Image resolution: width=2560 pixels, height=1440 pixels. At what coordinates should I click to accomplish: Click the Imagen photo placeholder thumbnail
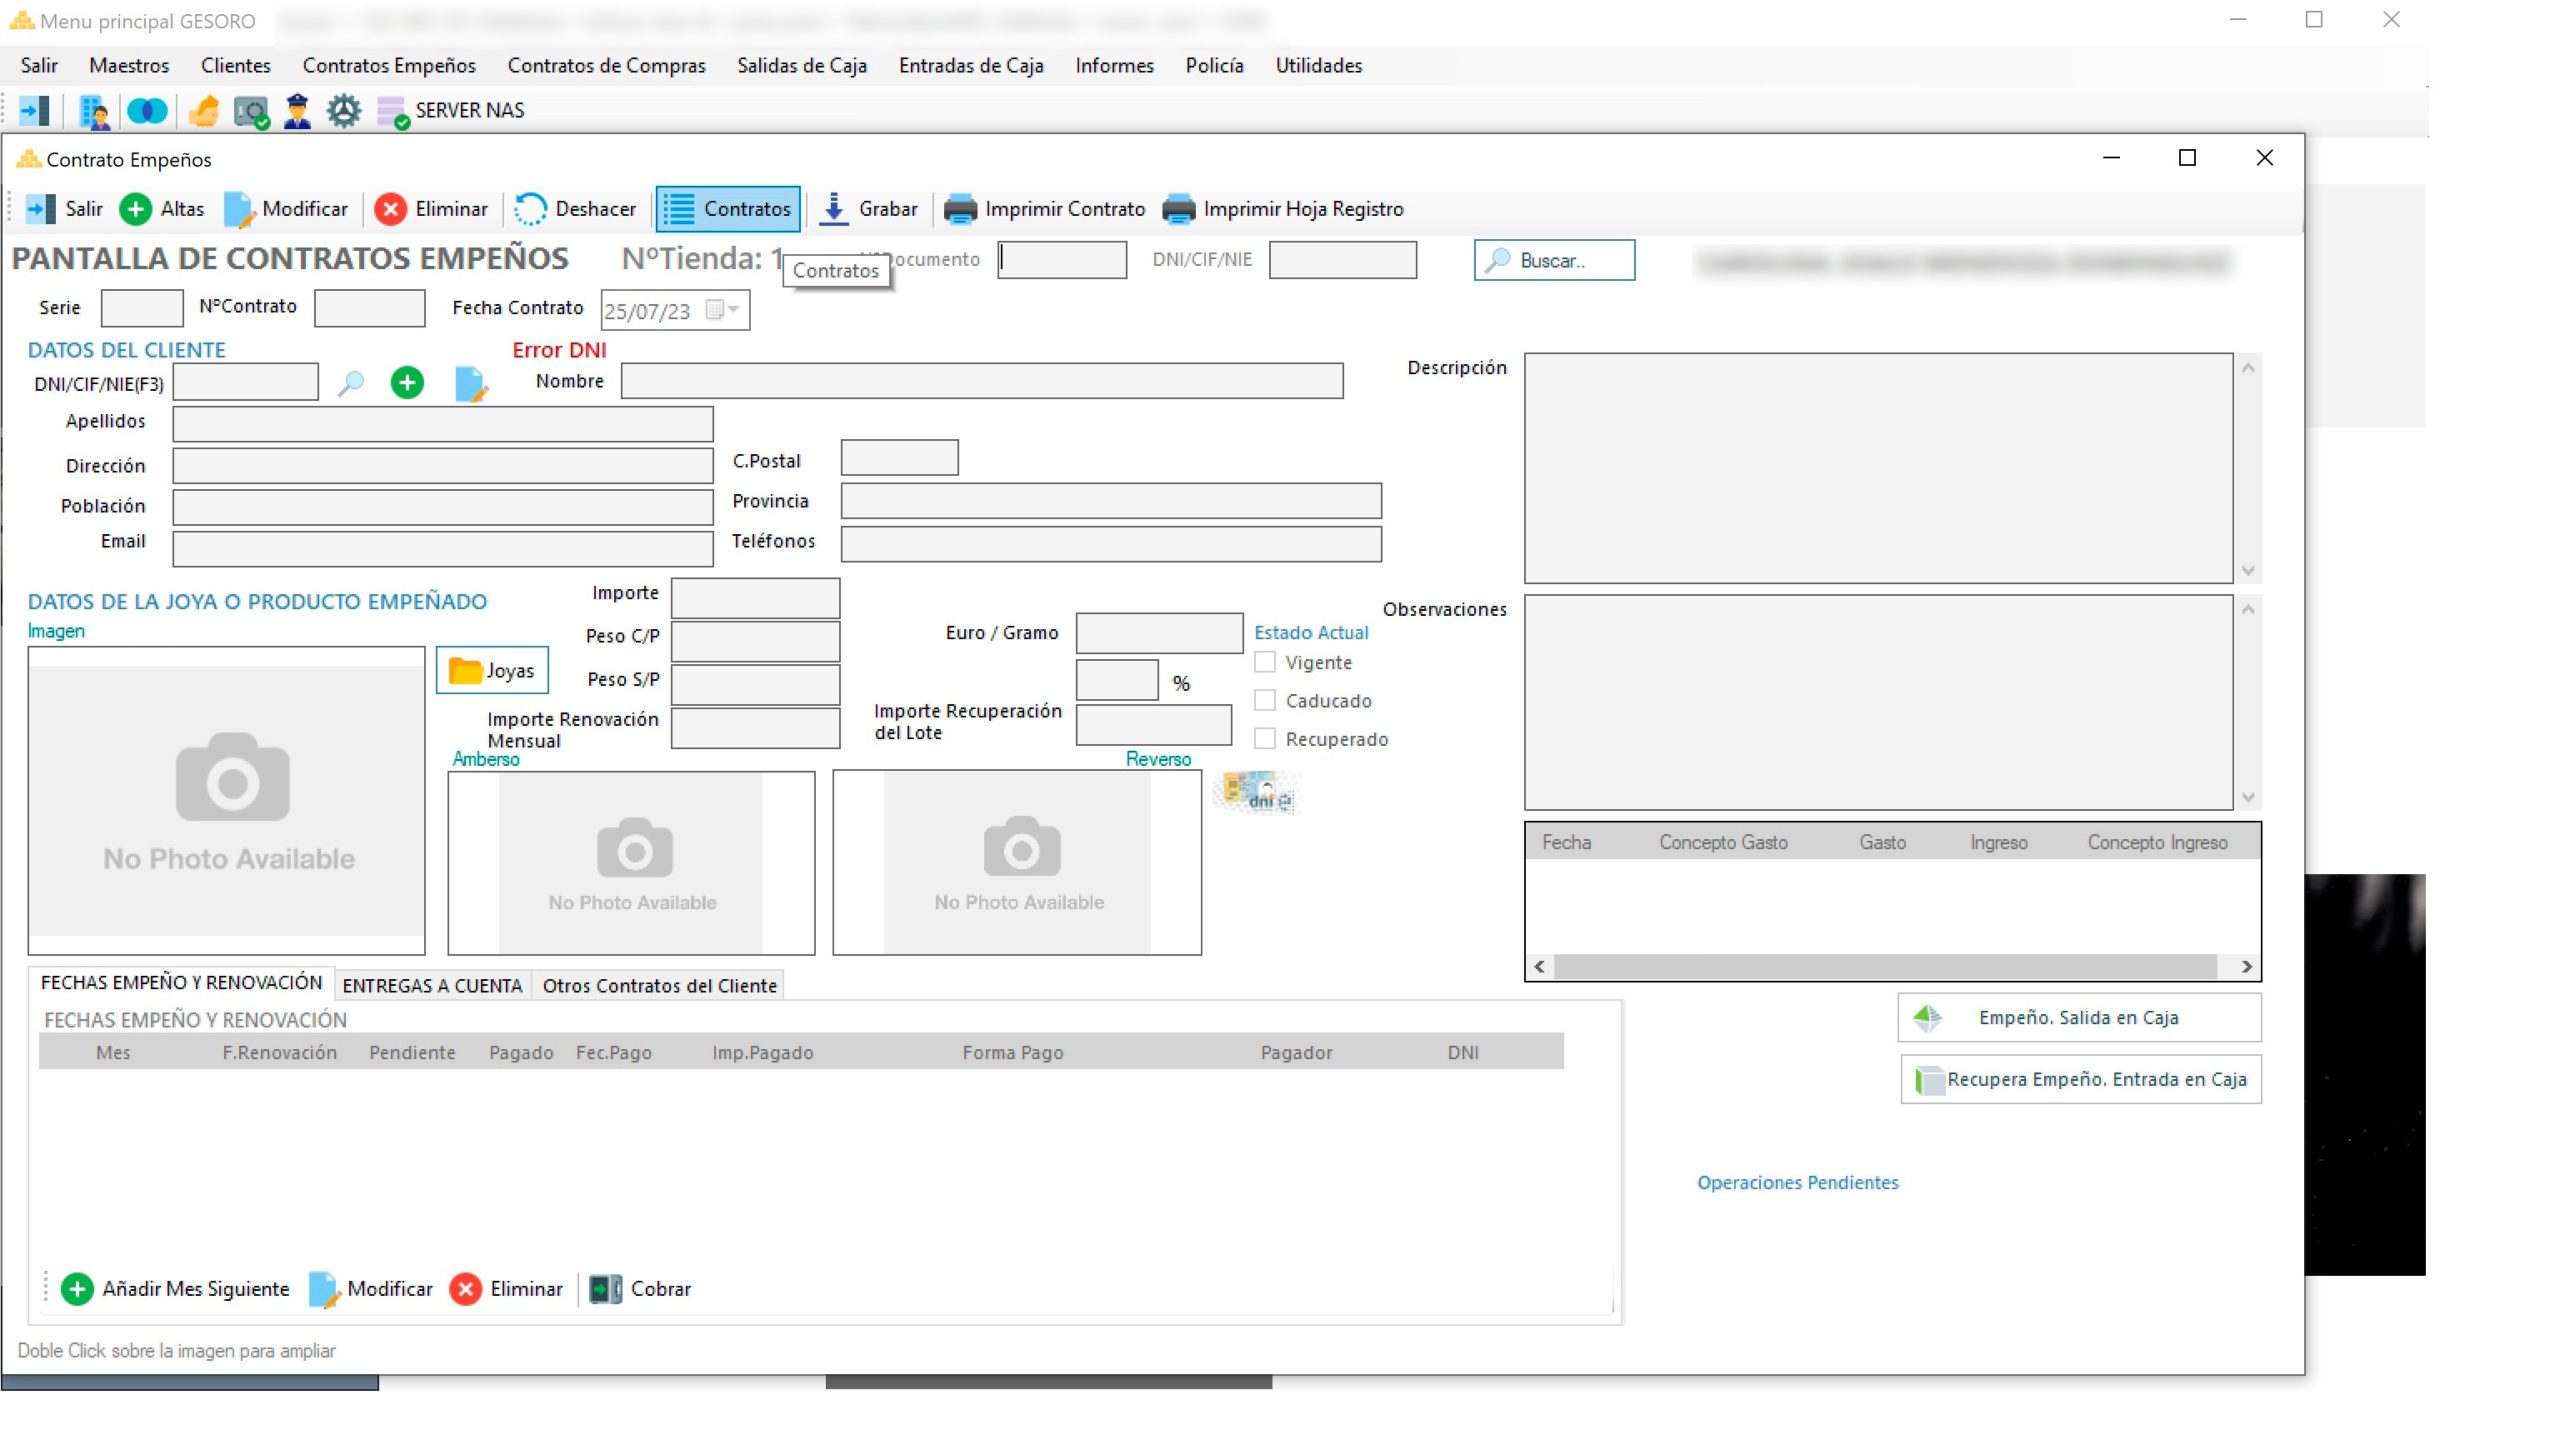click(x=227, y=801)
